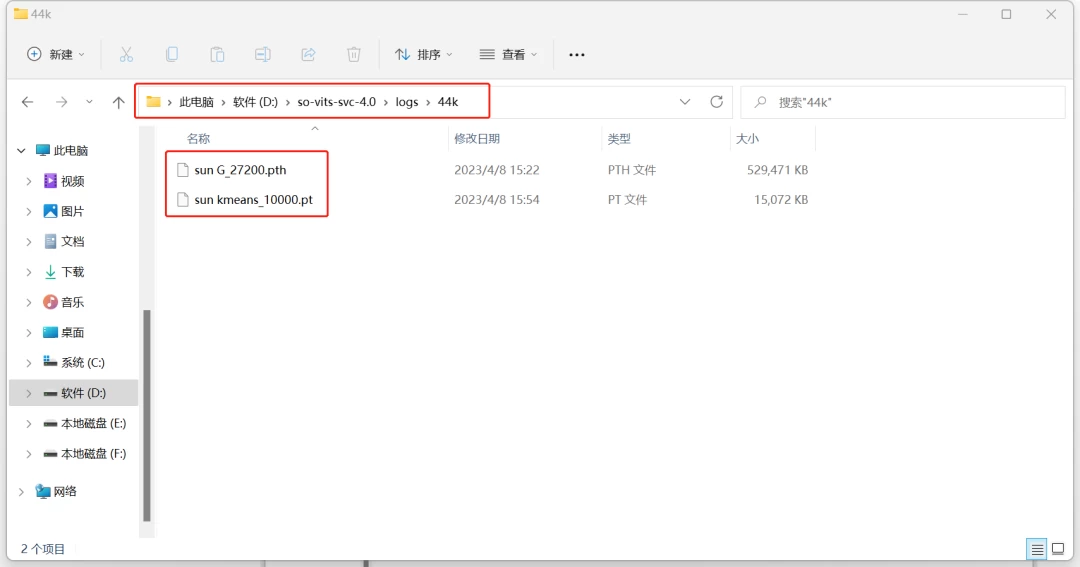Click the Copy icon in toolbar
1080x567 pixels.
tap(172, 54)
